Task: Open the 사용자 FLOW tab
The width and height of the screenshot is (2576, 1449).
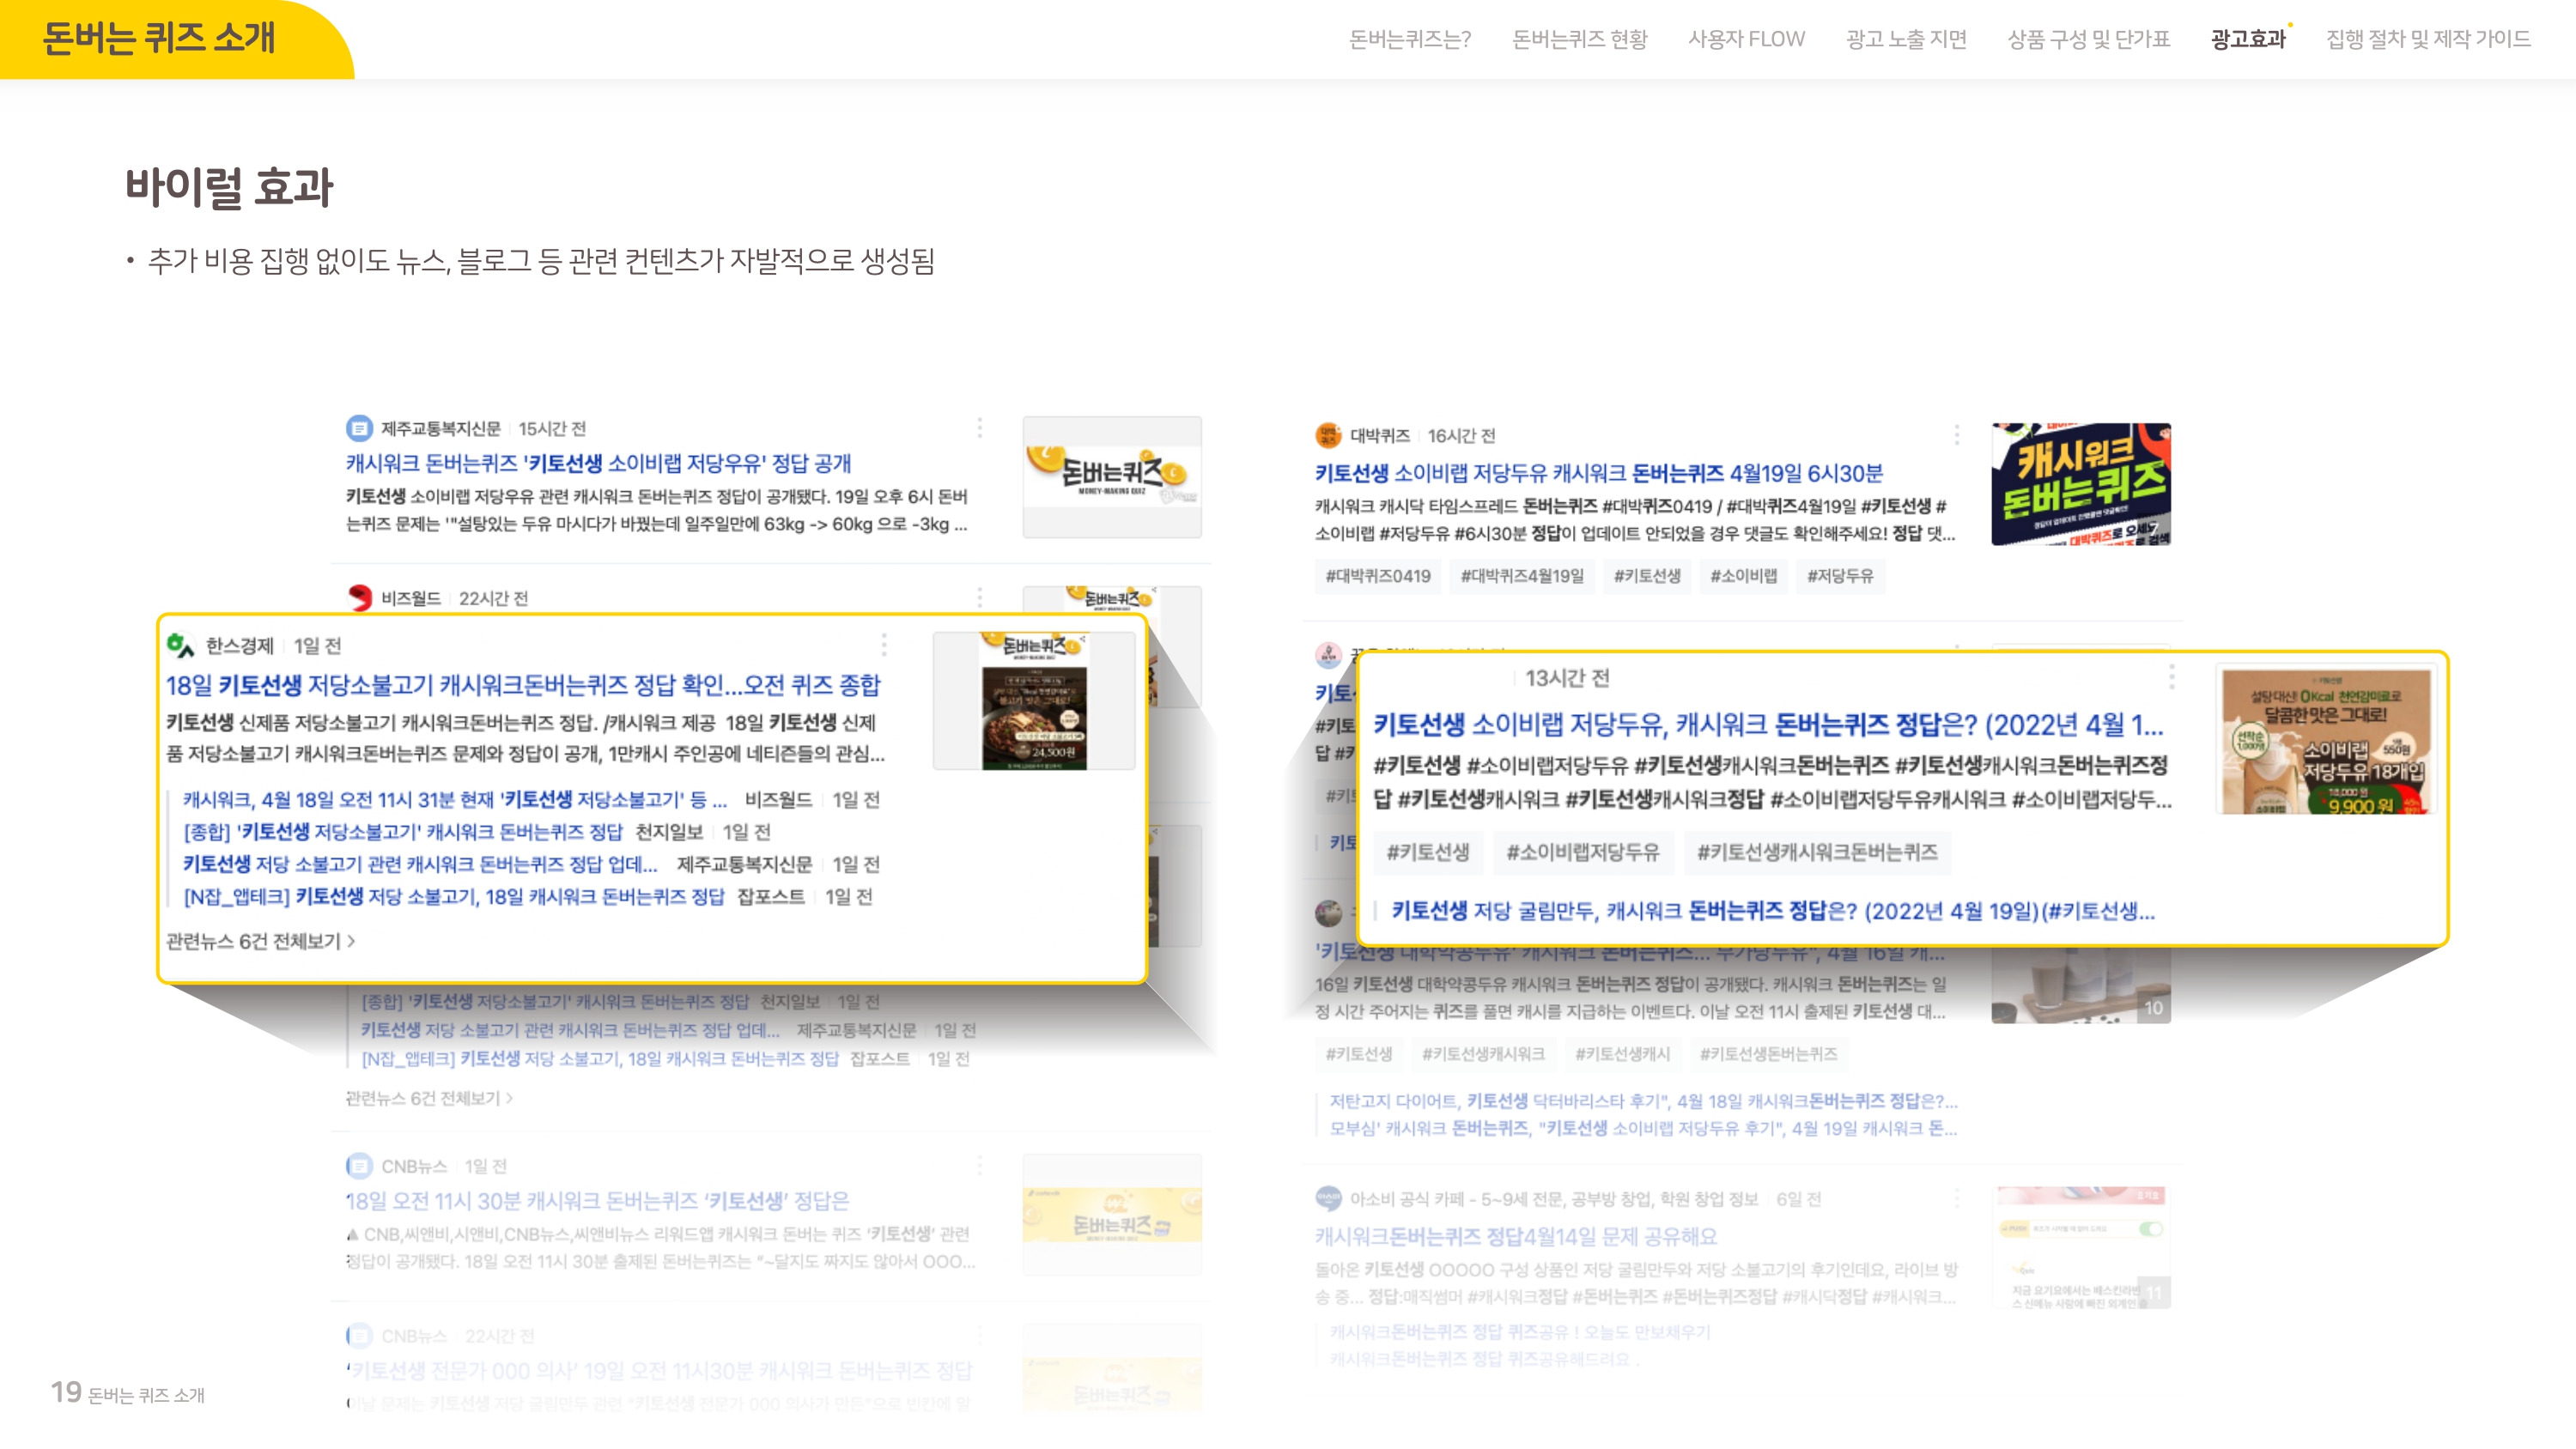Action: [x=1746, y=39]
